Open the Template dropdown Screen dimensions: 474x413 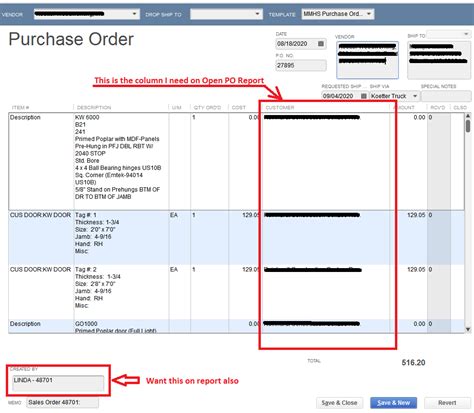pyautogui.click(x=369, y=14)
